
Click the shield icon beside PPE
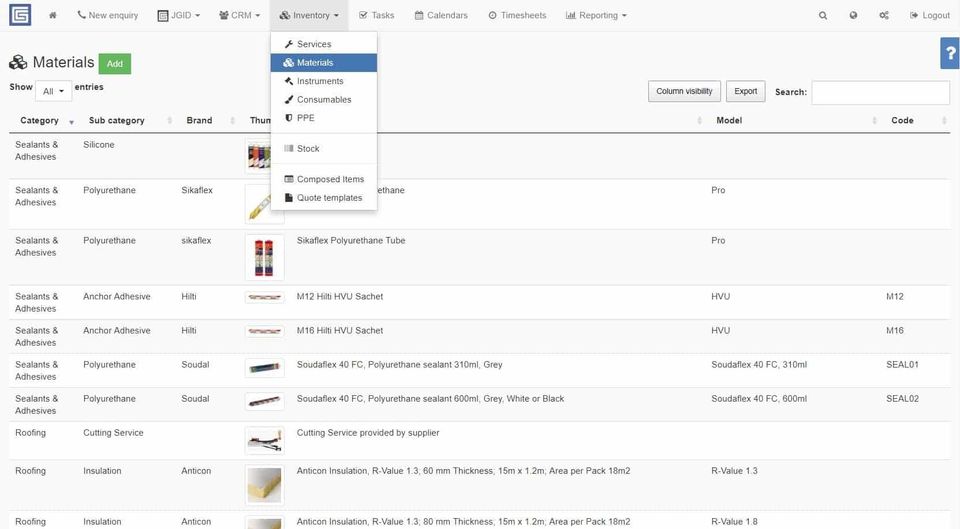(x=289, y=118)
